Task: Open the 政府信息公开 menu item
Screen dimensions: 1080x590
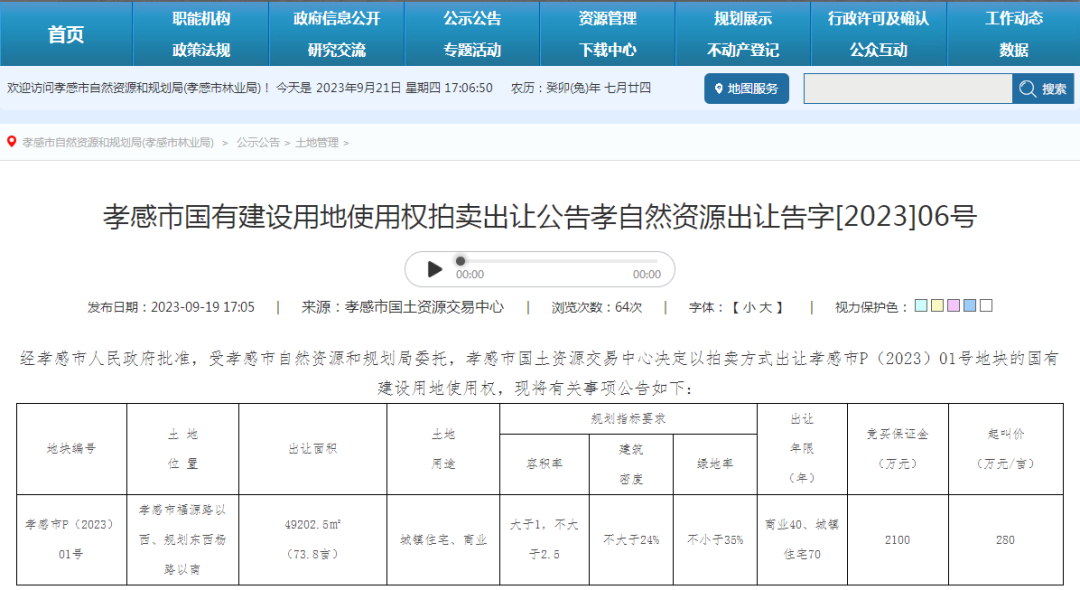Action: click(336, 18)
